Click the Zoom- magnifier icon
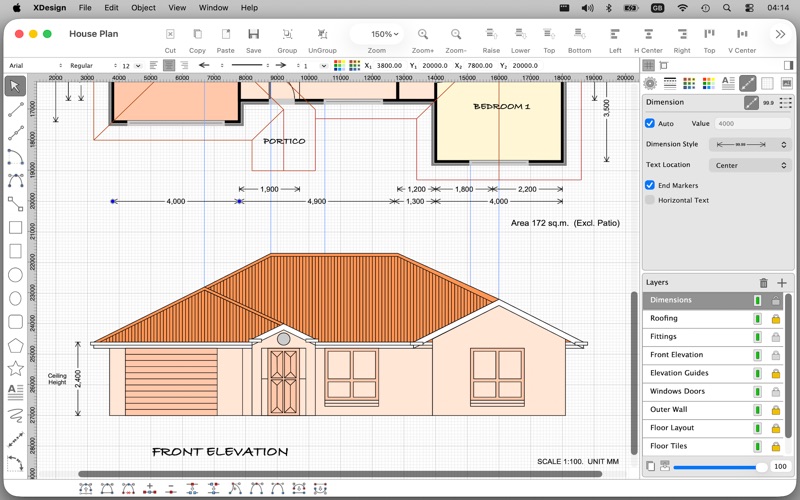The image size is (800, 500). pyautogui.click(x=456, y=34)
